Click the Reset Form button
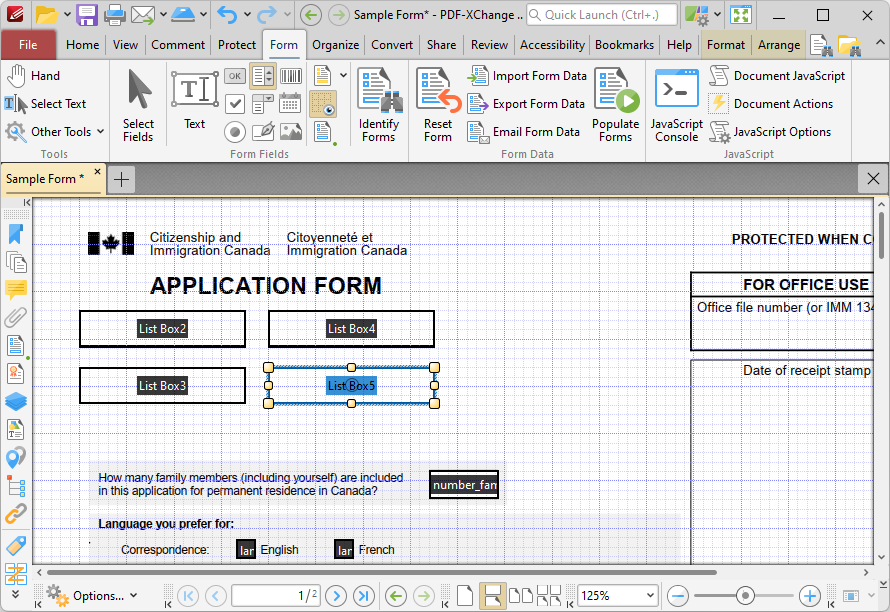Viewport: 890px width, 612px height. pos(438,105)
